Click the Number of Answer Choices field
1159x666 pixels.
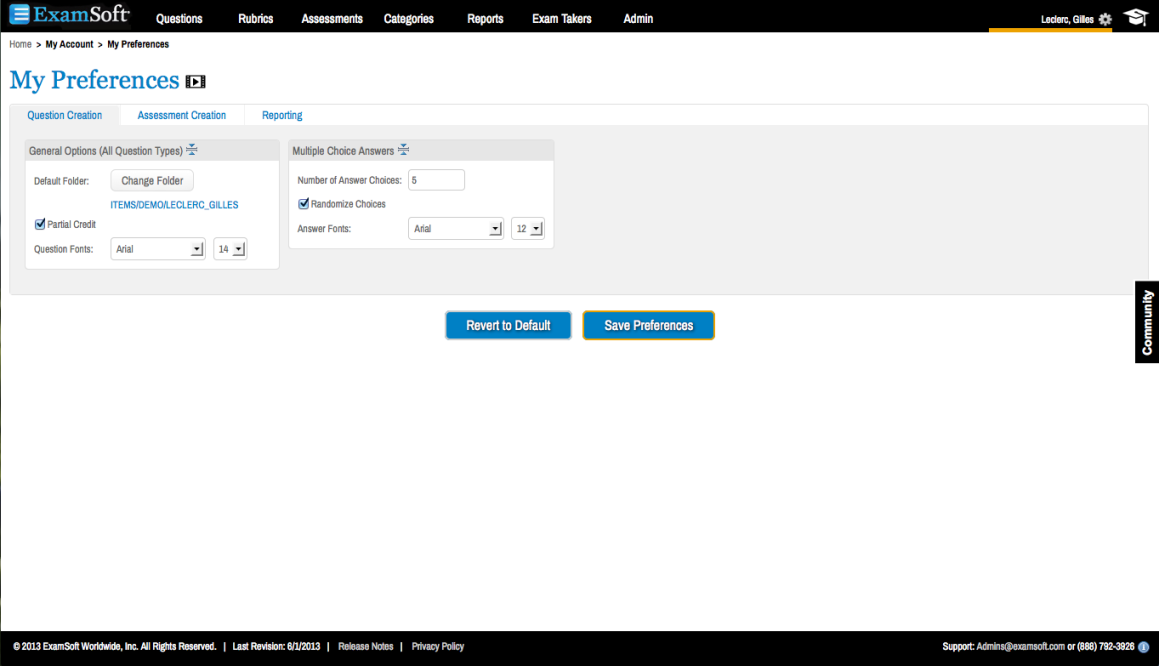436,180
